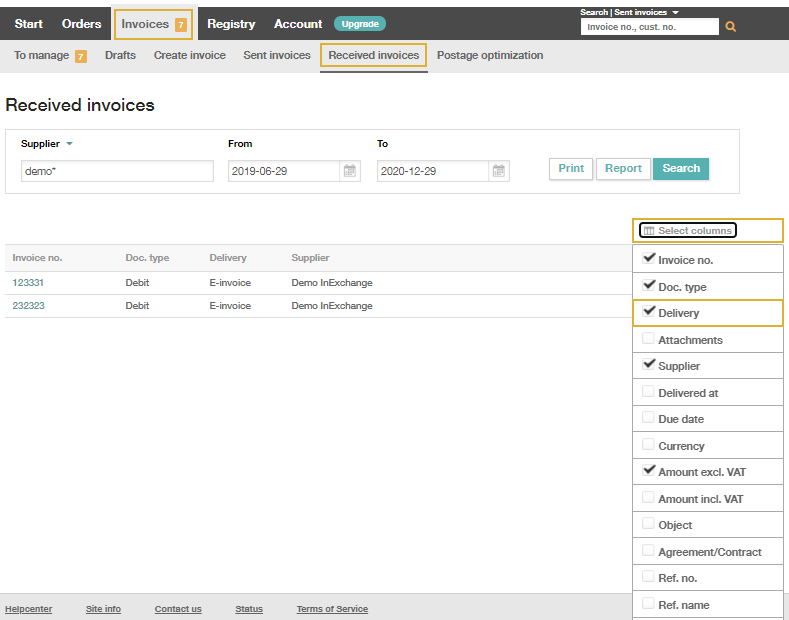Screen dimensions: 789x620
Task: Open the Search | Sent invoices dropdown arrow
Action: [x=675, y=13]
